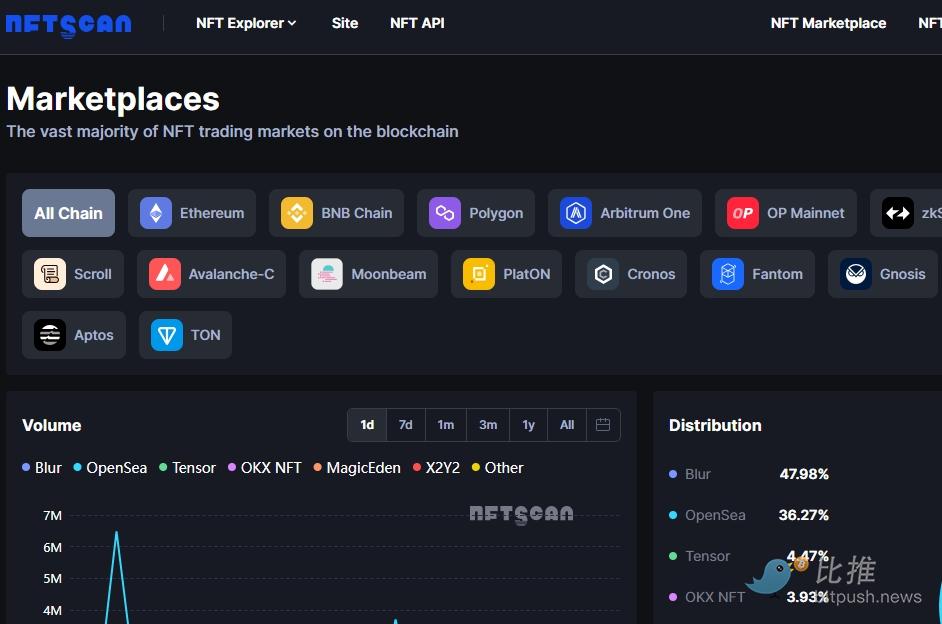Toggle the Tensor series in legend
This screenshot has width=942, height=624.
187,468
